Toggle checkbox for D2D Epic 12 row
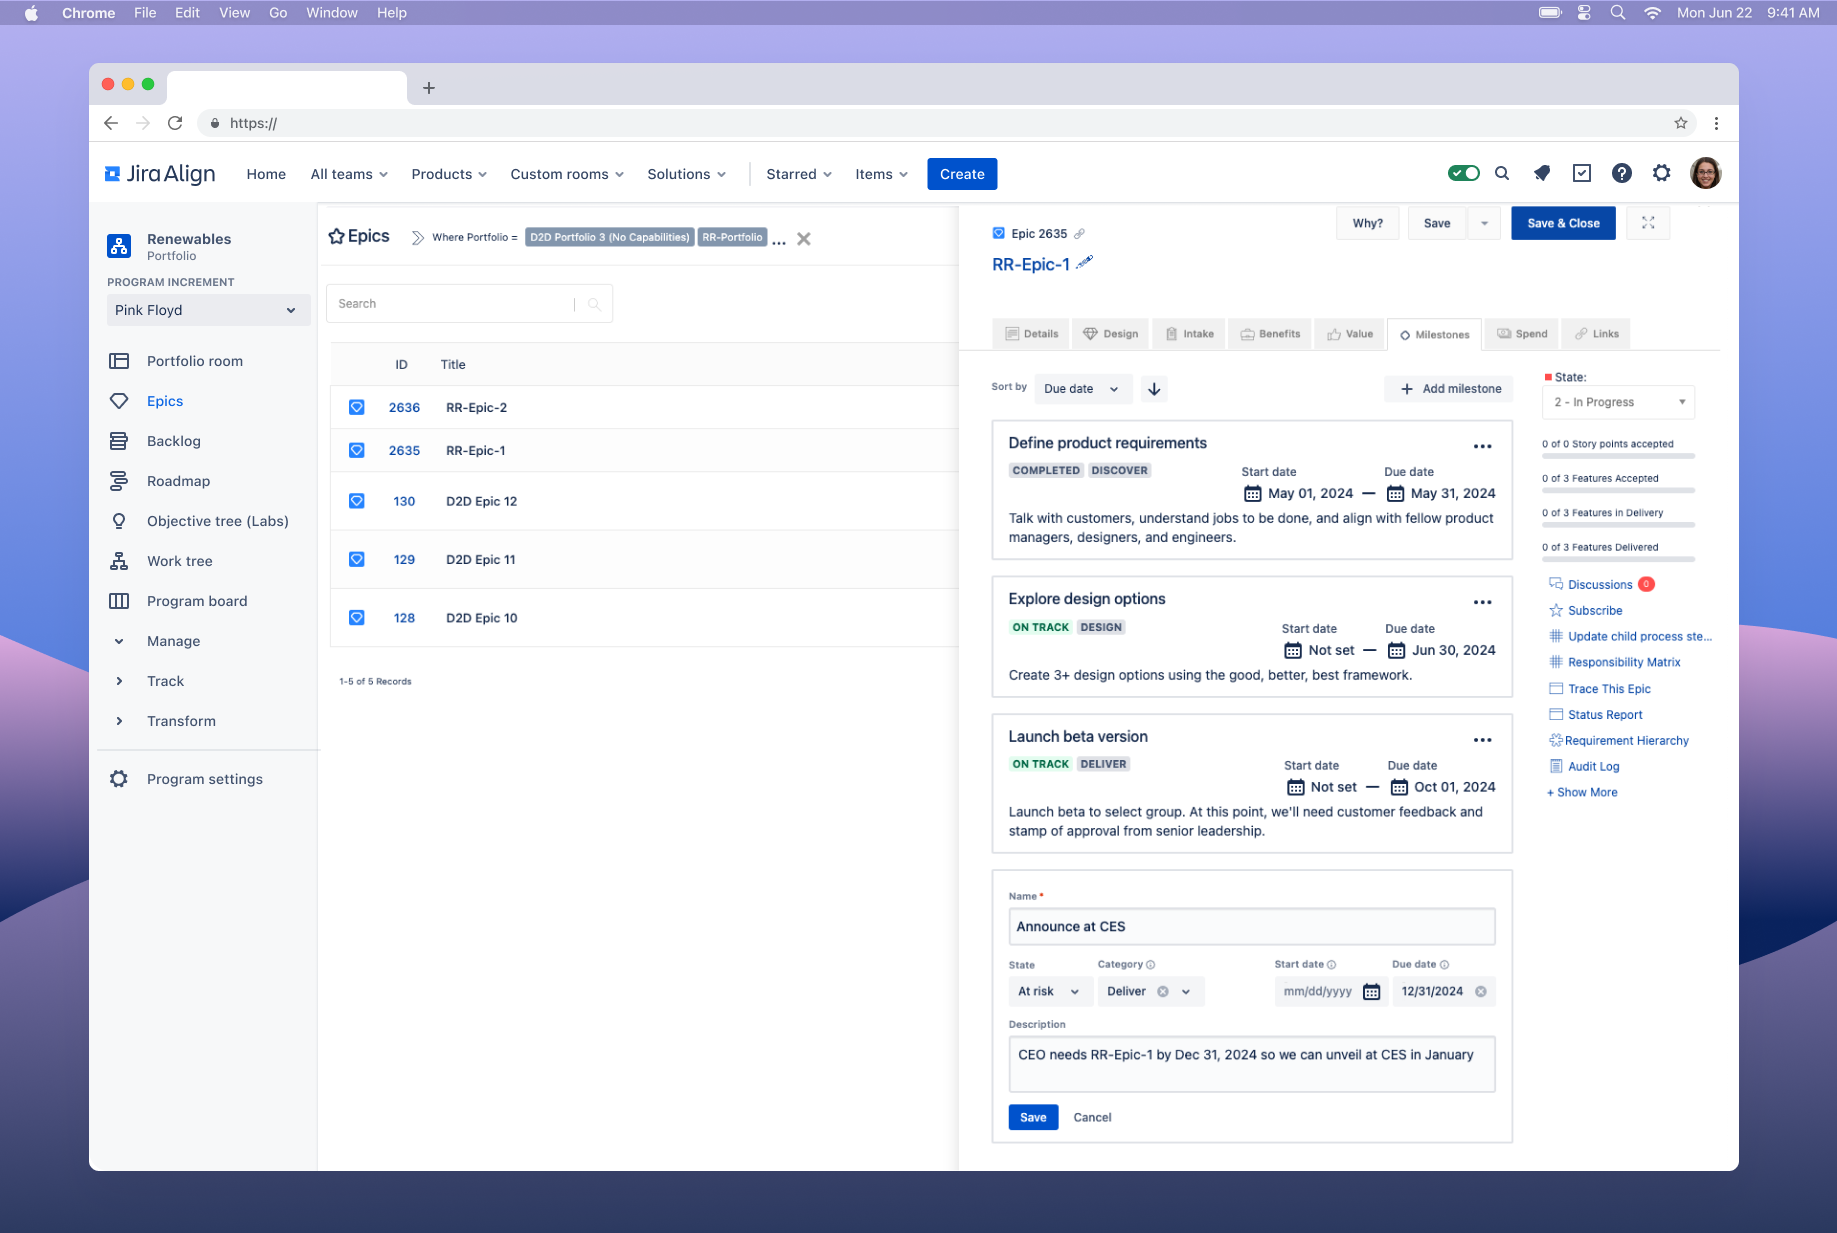 coord(356,501)
